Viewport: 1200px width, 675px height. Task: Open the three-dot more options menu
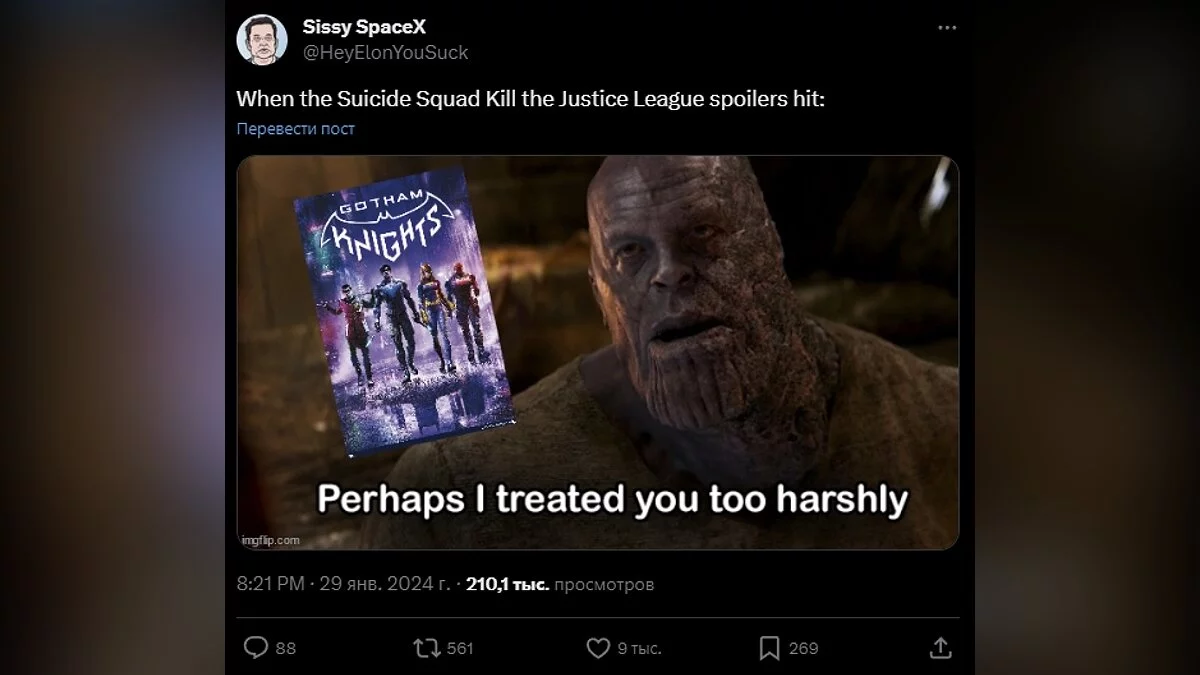(947, 28)
